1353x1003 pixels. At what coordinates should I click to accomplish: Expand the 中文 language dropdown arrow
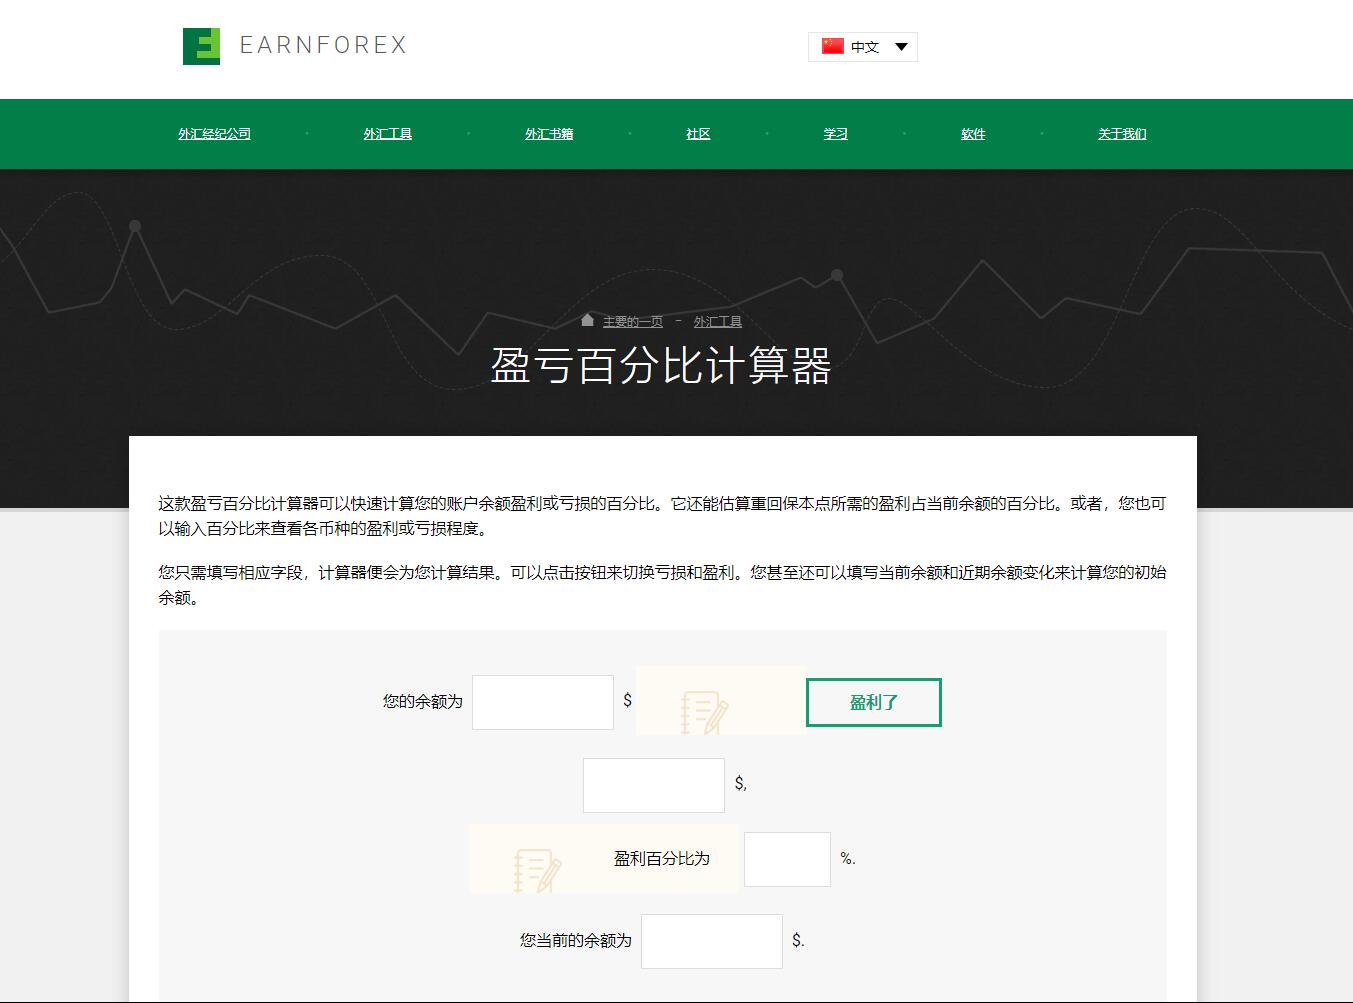901,47
